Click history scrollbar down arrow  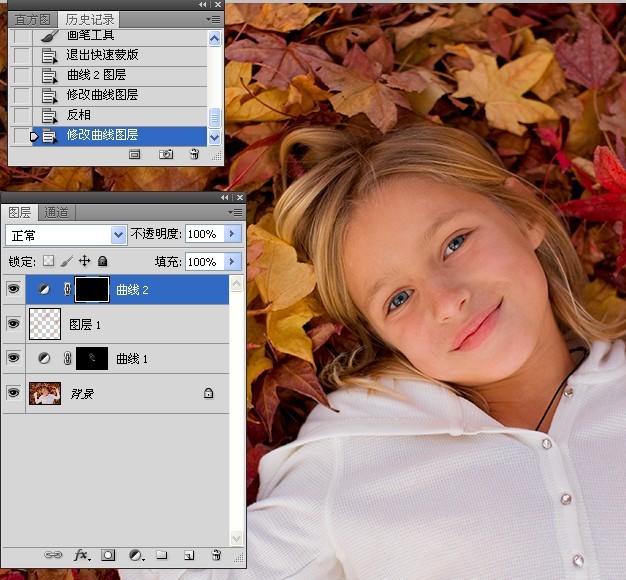click(x=215, y=138)
